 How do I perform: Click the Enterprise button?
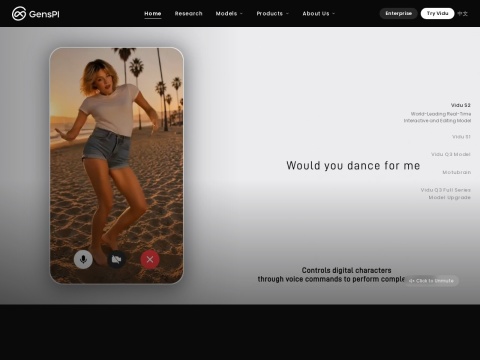coord(398,13)
